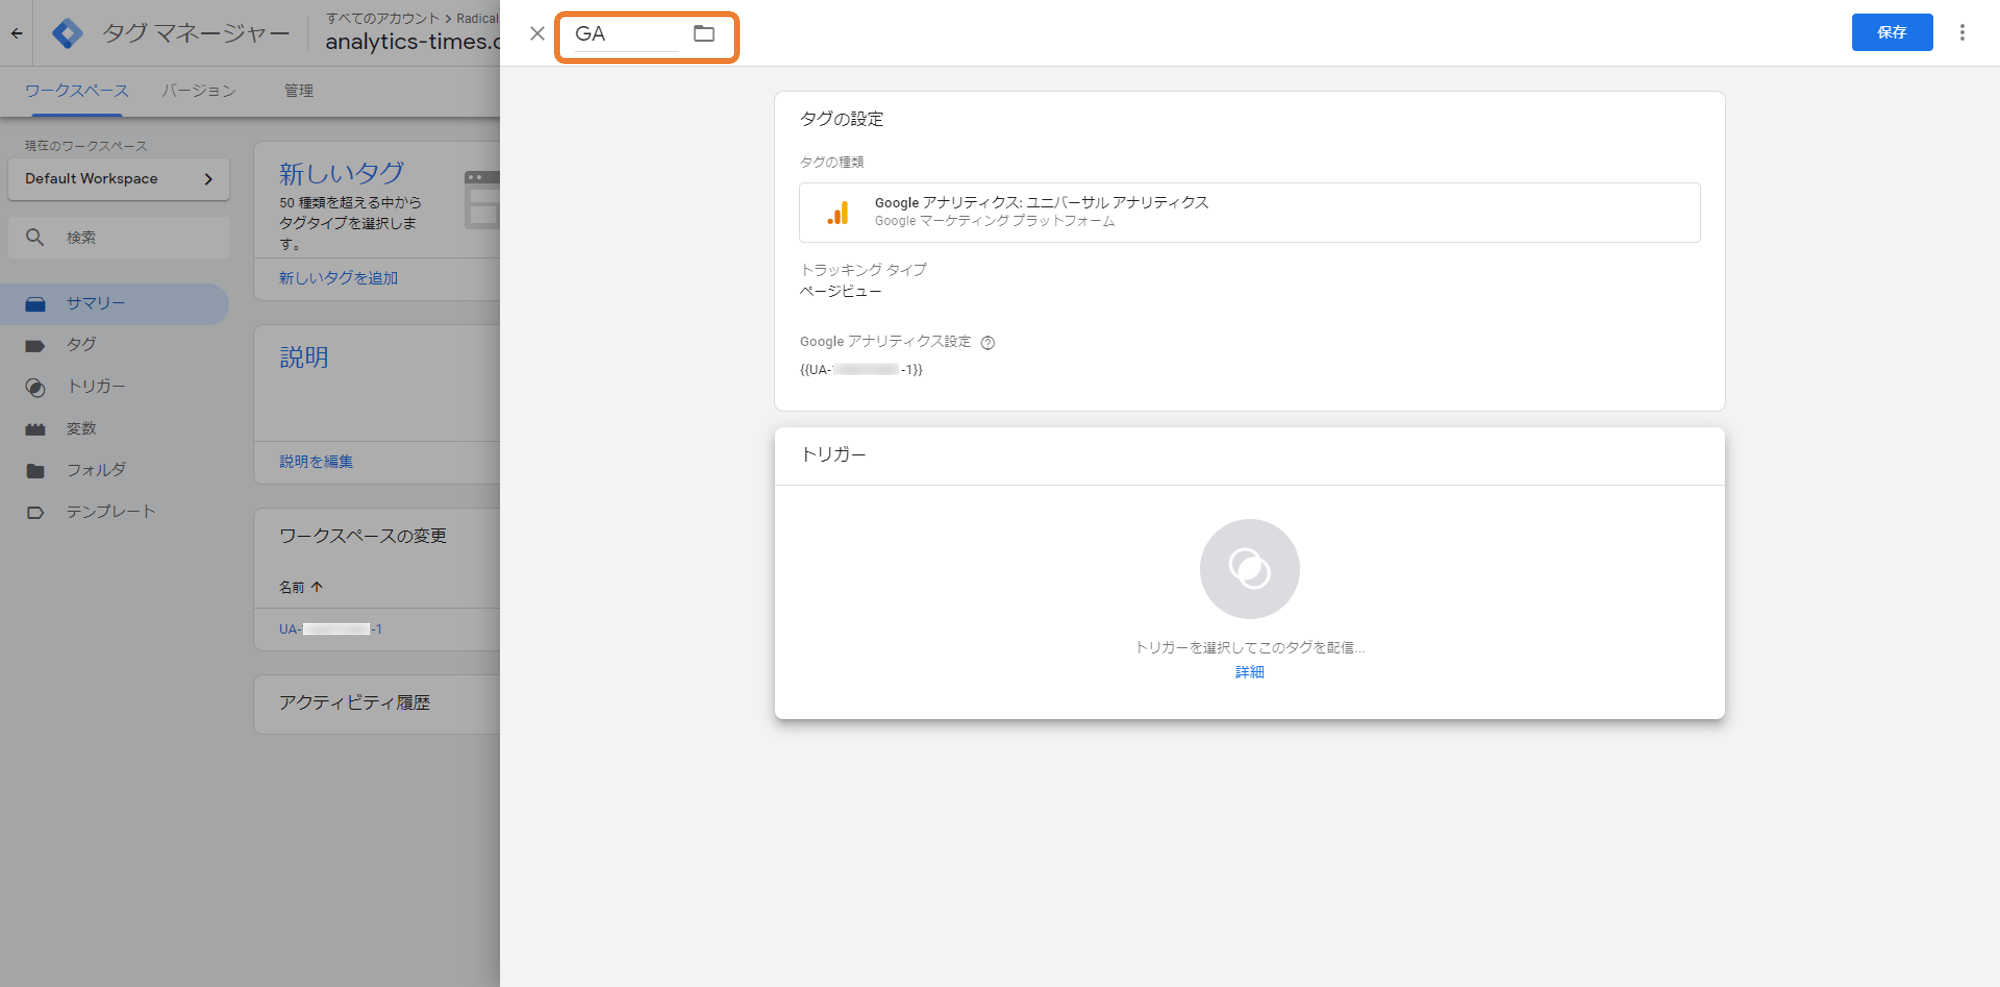Open the タグの種類 Universal Analytics box

click(x=1249, y=212)
